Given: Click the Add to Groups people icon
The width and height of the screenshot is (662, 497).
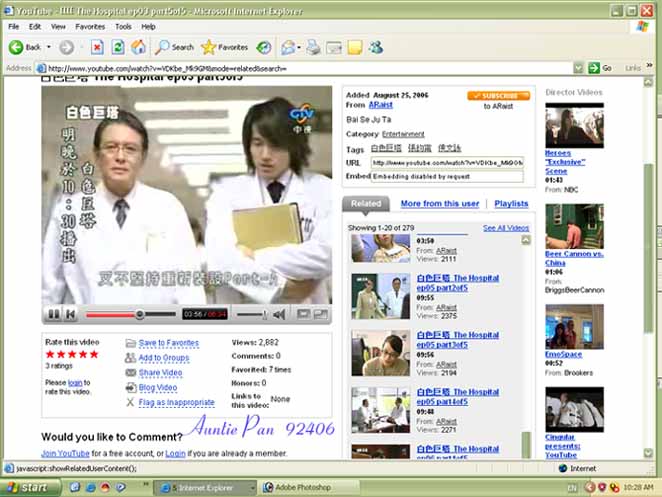Looking at the screenshot, I should (x=130, y=358).
